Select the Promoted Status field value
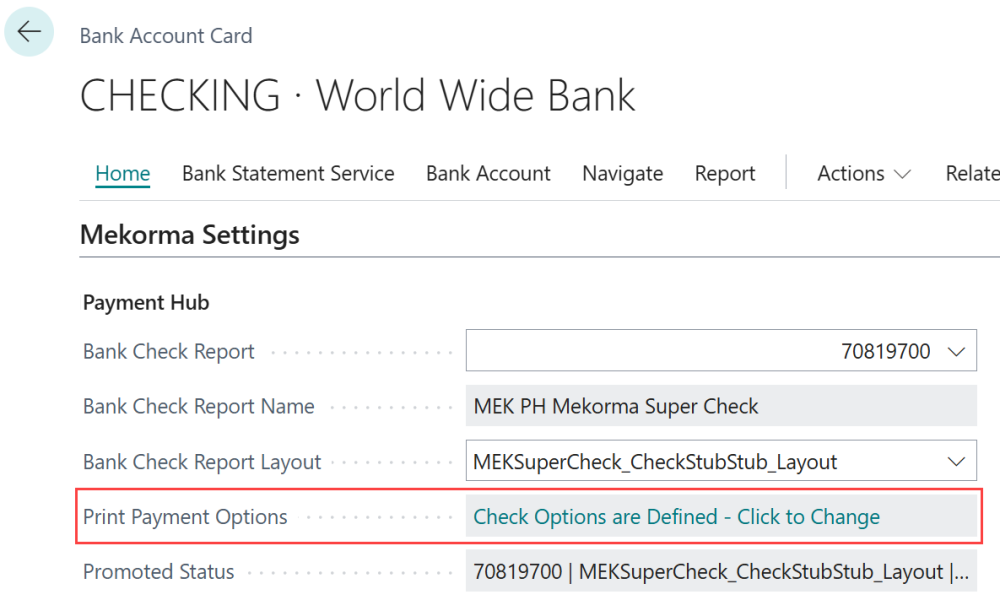The height and width of the screenshot is (600, 1000). pyautogui.click(x=700, y=572)
